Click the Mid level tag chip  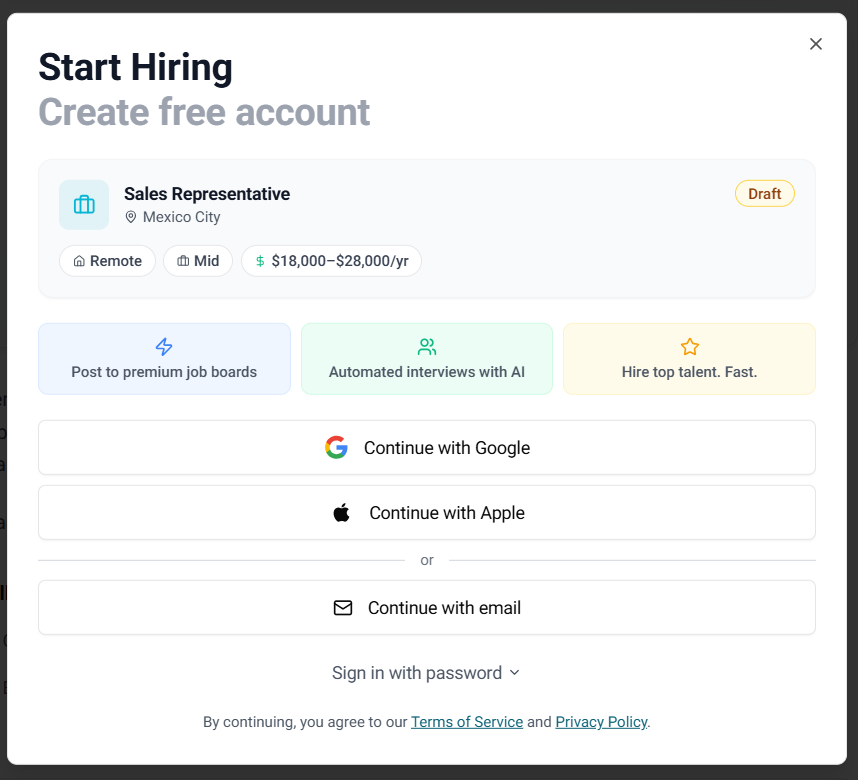[x=198, y=261]
